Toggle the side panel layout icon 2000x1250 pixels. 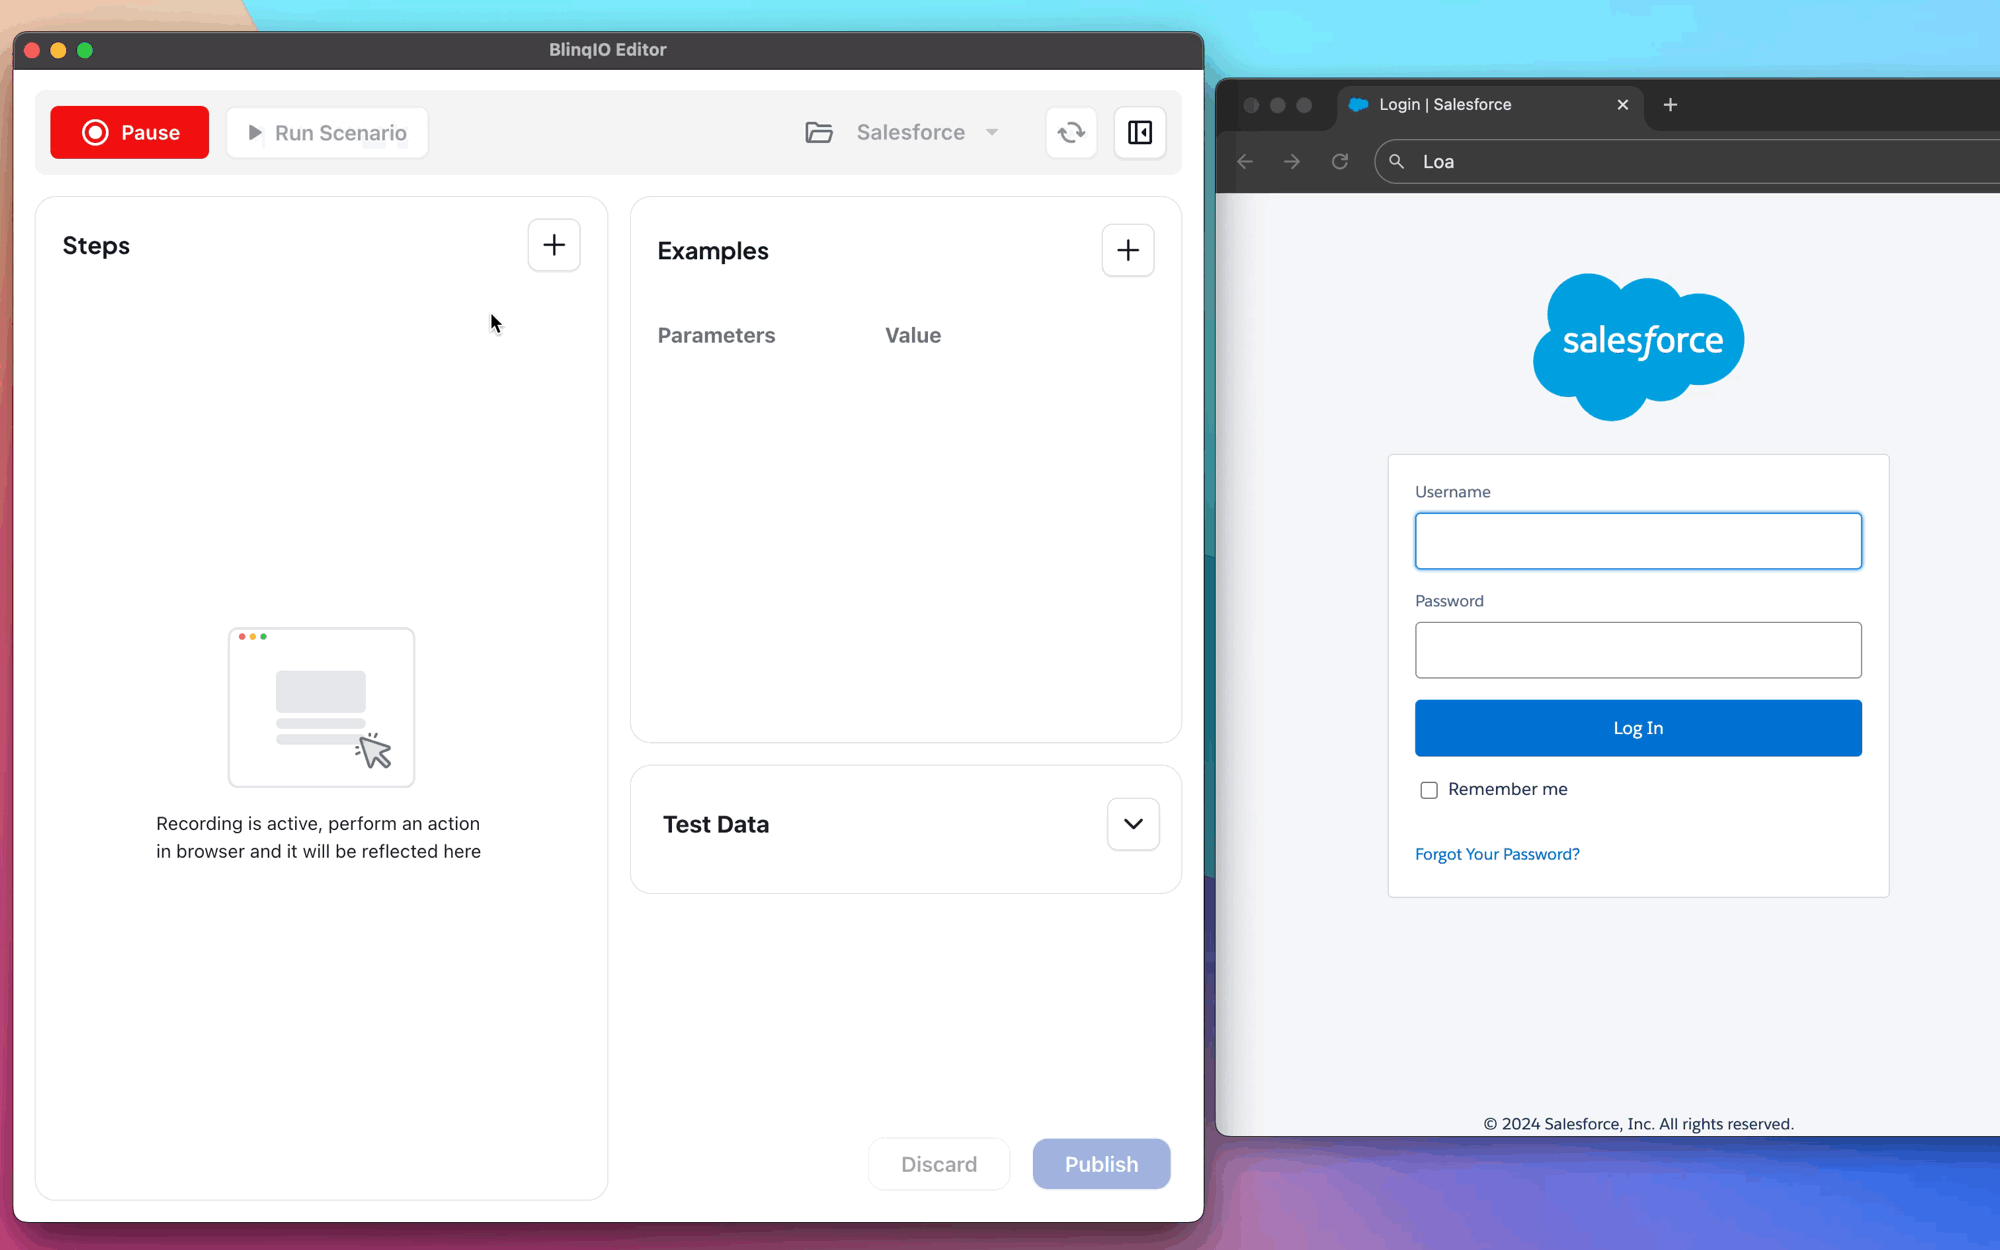click(1140, 132)
